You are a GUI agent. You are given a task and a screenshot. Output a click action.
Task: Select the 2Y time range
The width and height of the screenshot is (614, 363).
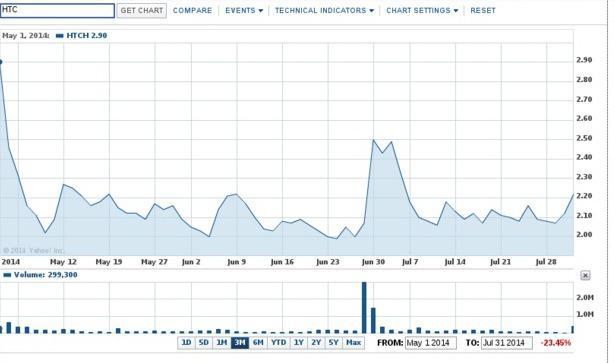click(x=316, y=343)
